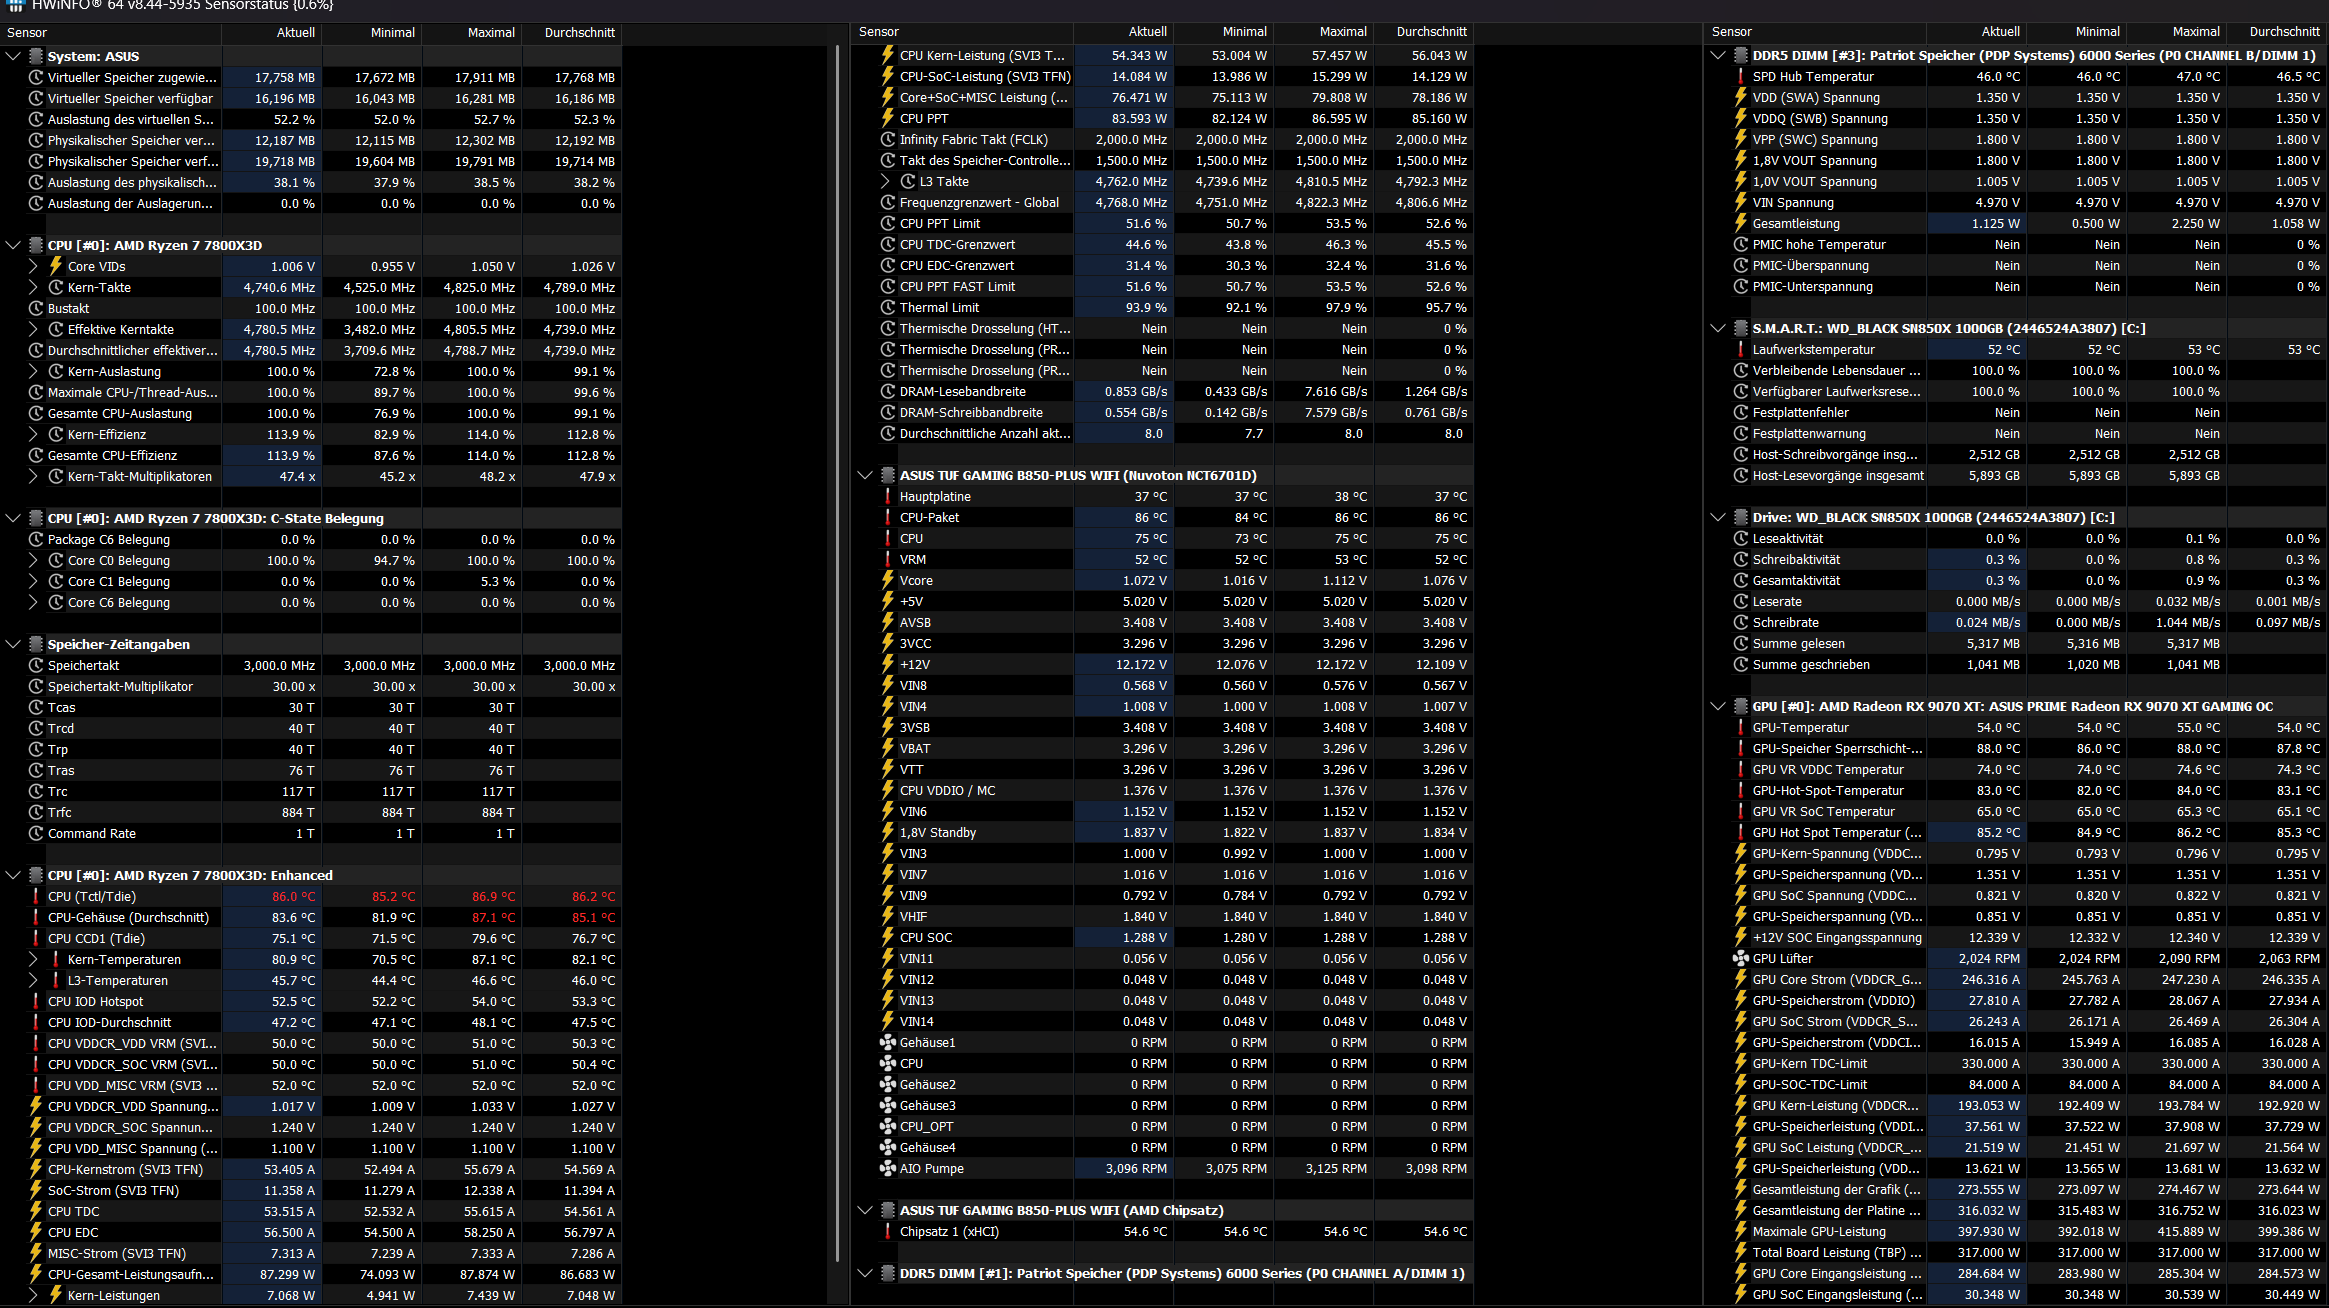2329x1308 pixels.
Task: Click the Maximal column header in left panel
Action: coord(491,32)
